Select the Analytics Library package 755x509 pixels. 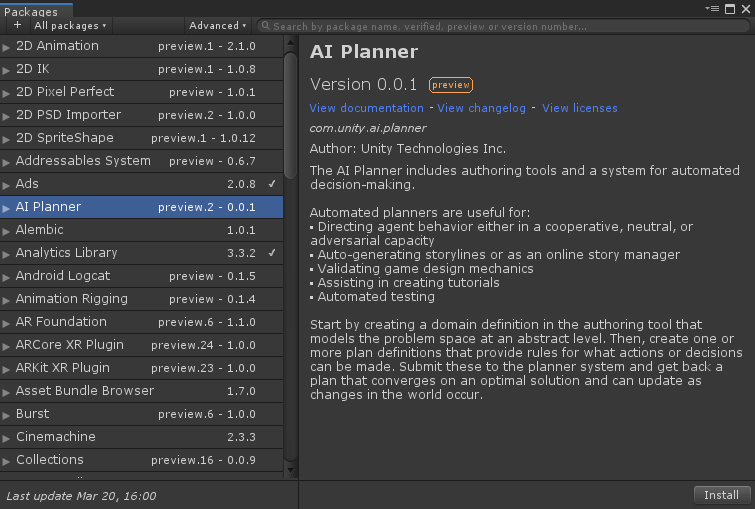(142, 253)
